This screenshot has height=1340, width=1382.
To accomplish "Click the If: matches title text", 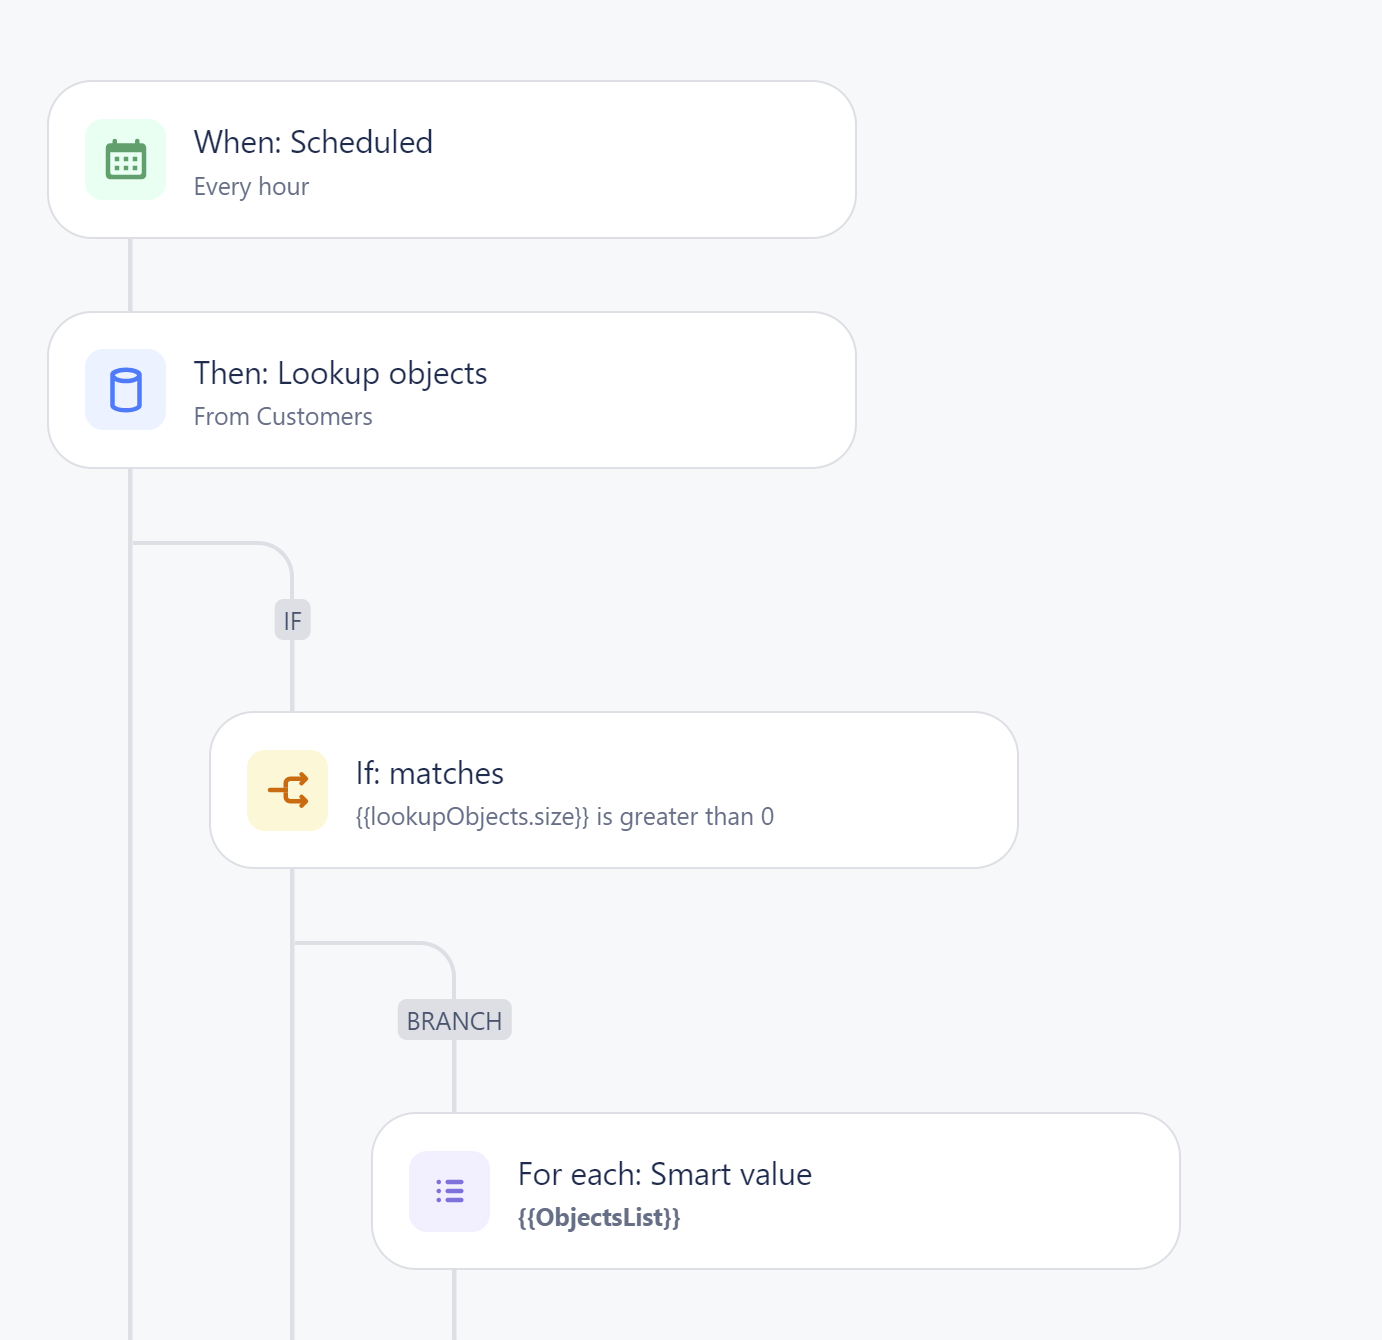I will pyautogui.click(x=430, y=773).
